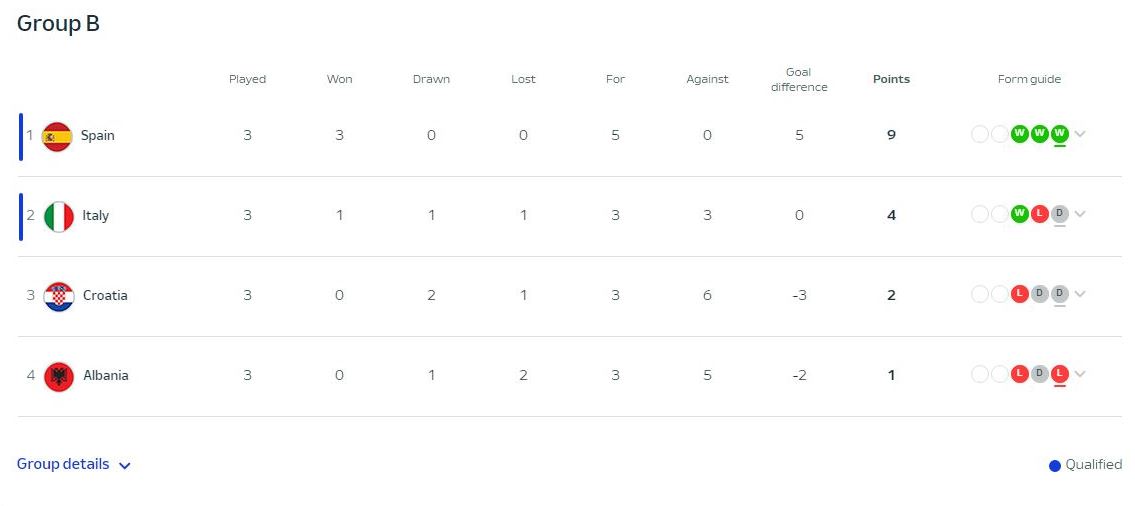1135x506 pixels.
Task: Expand Italy's form guide chevron
Action: (1080, 215)
